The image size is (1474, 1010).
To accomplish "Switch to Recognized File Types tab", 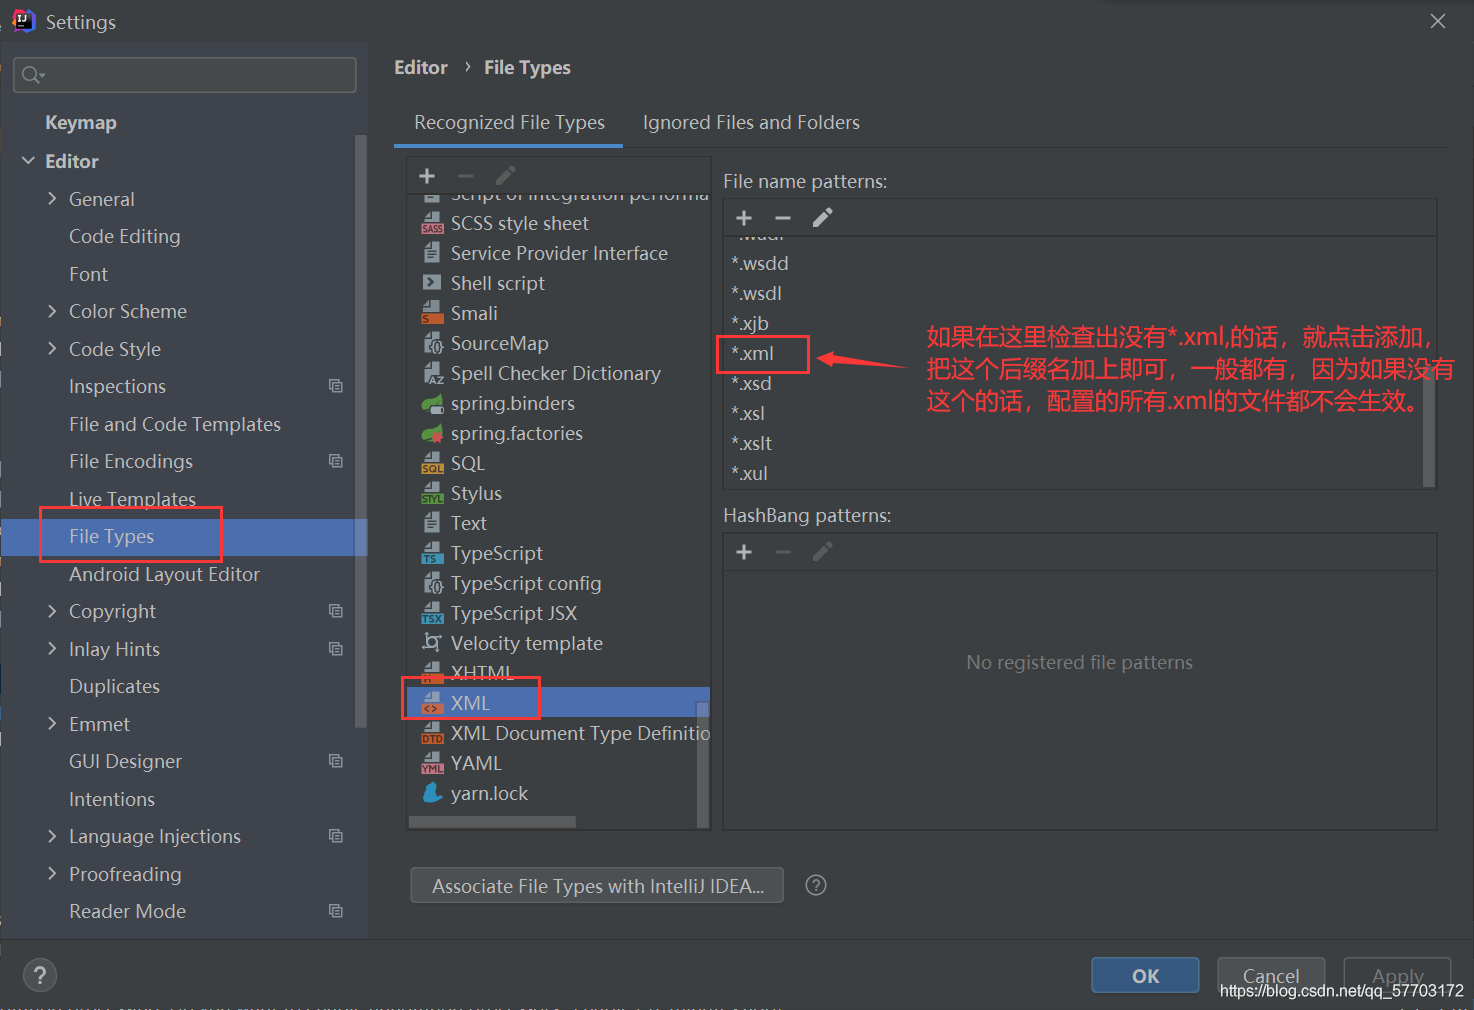I will (x=509, y=122).
